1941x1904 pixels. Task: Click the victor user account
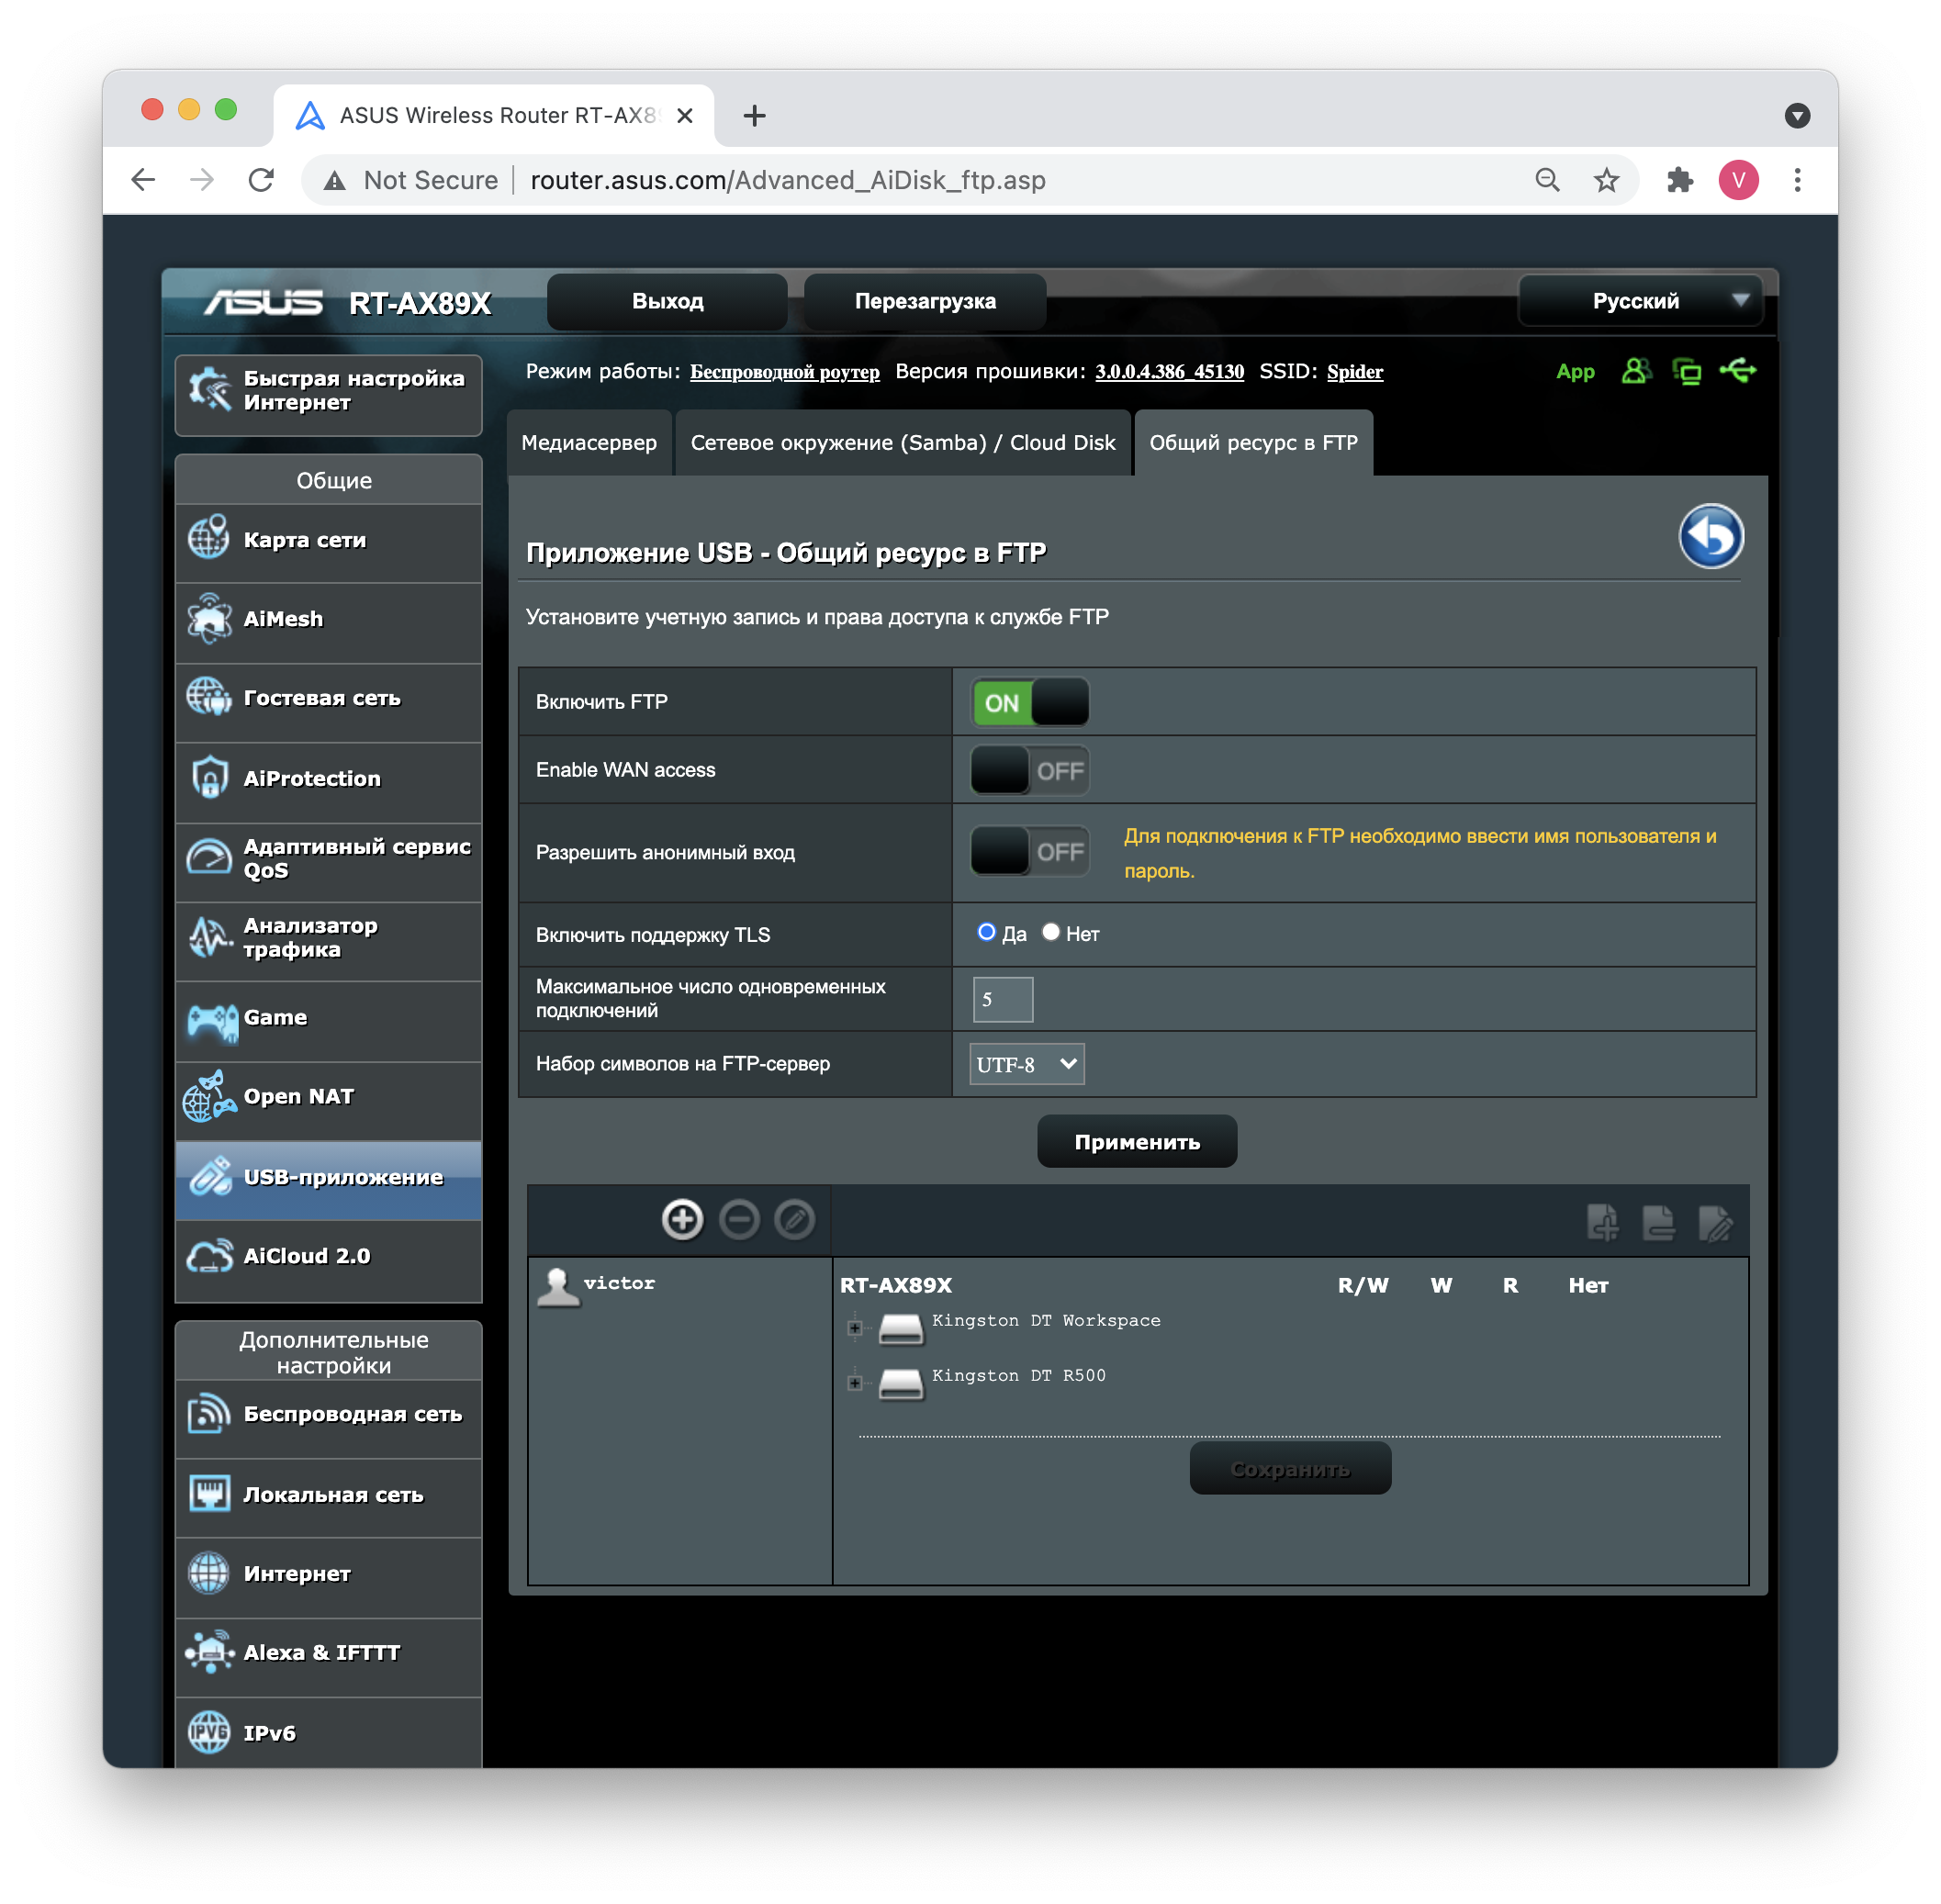(x=597, y=1285)
